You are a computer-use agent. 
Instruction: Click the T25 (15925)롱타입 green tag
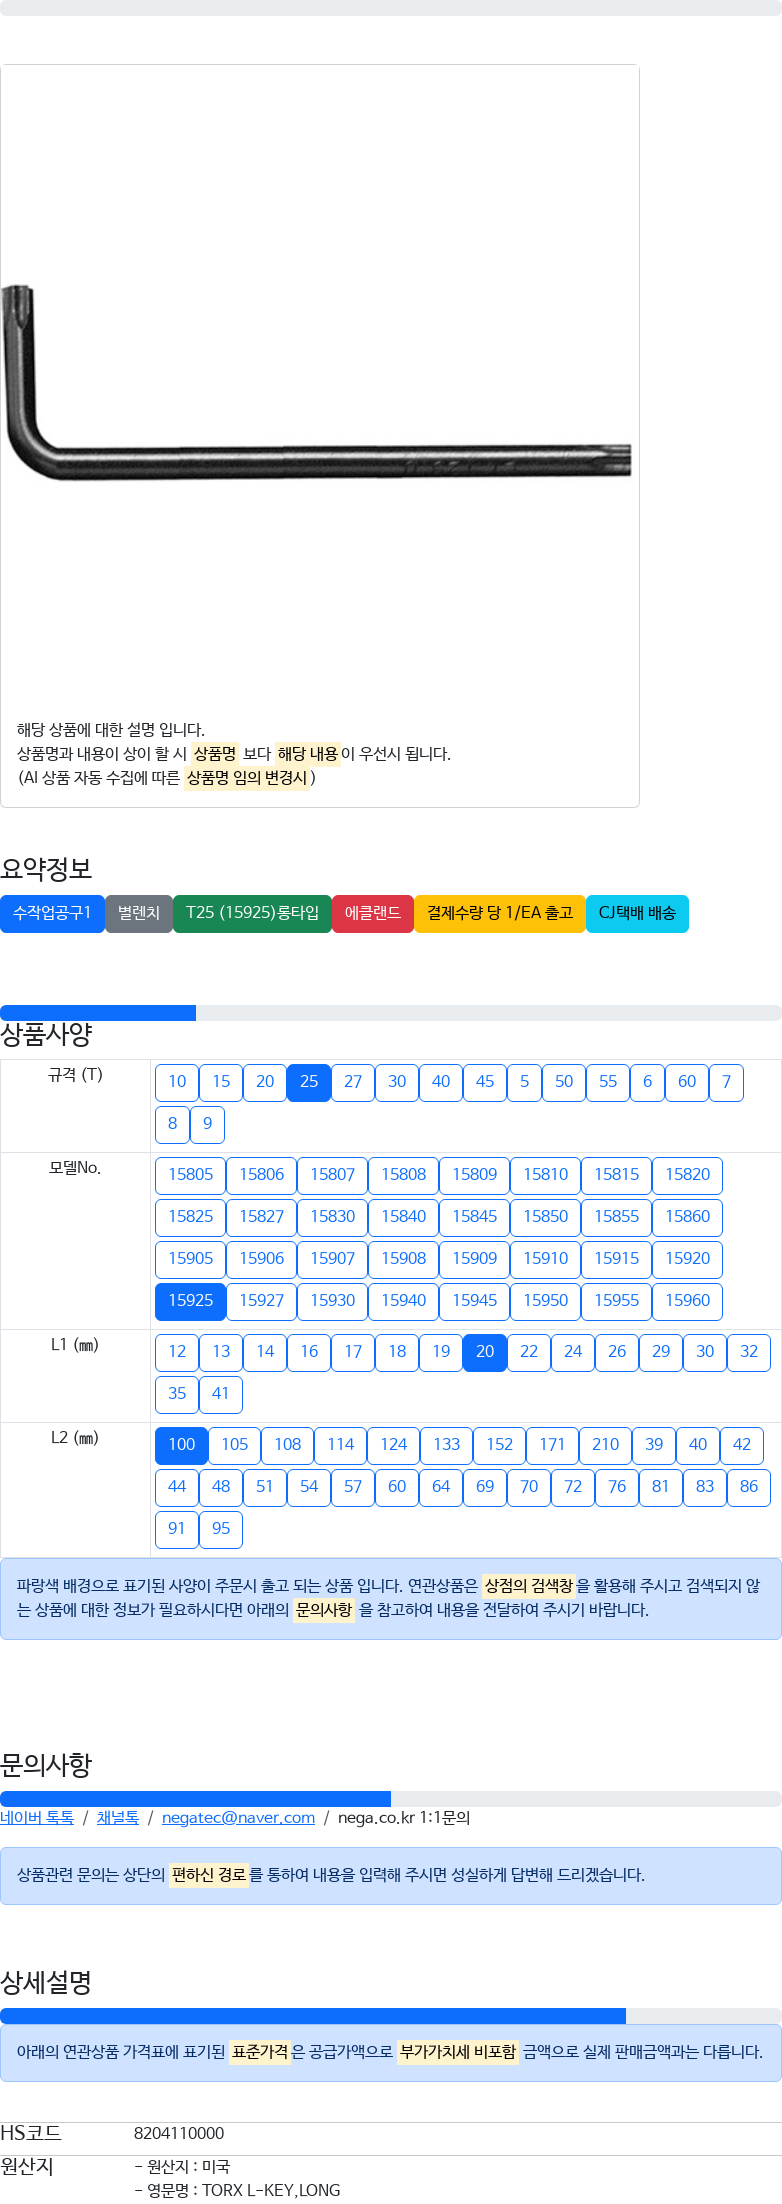tap(252, 913)
